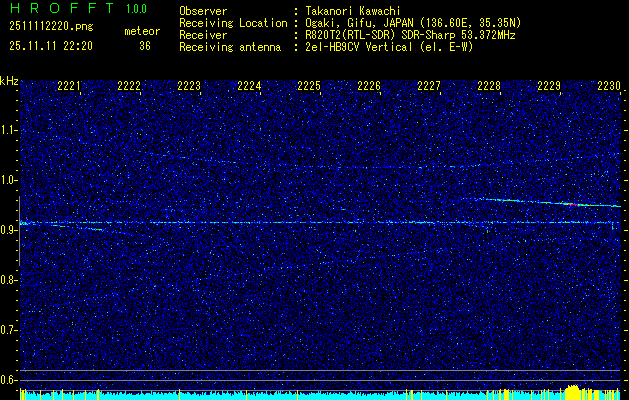Image resolution: width=629 pixels, height=400 pixels.
Task: Select the 2225 time marker
Action: (309, 87)
